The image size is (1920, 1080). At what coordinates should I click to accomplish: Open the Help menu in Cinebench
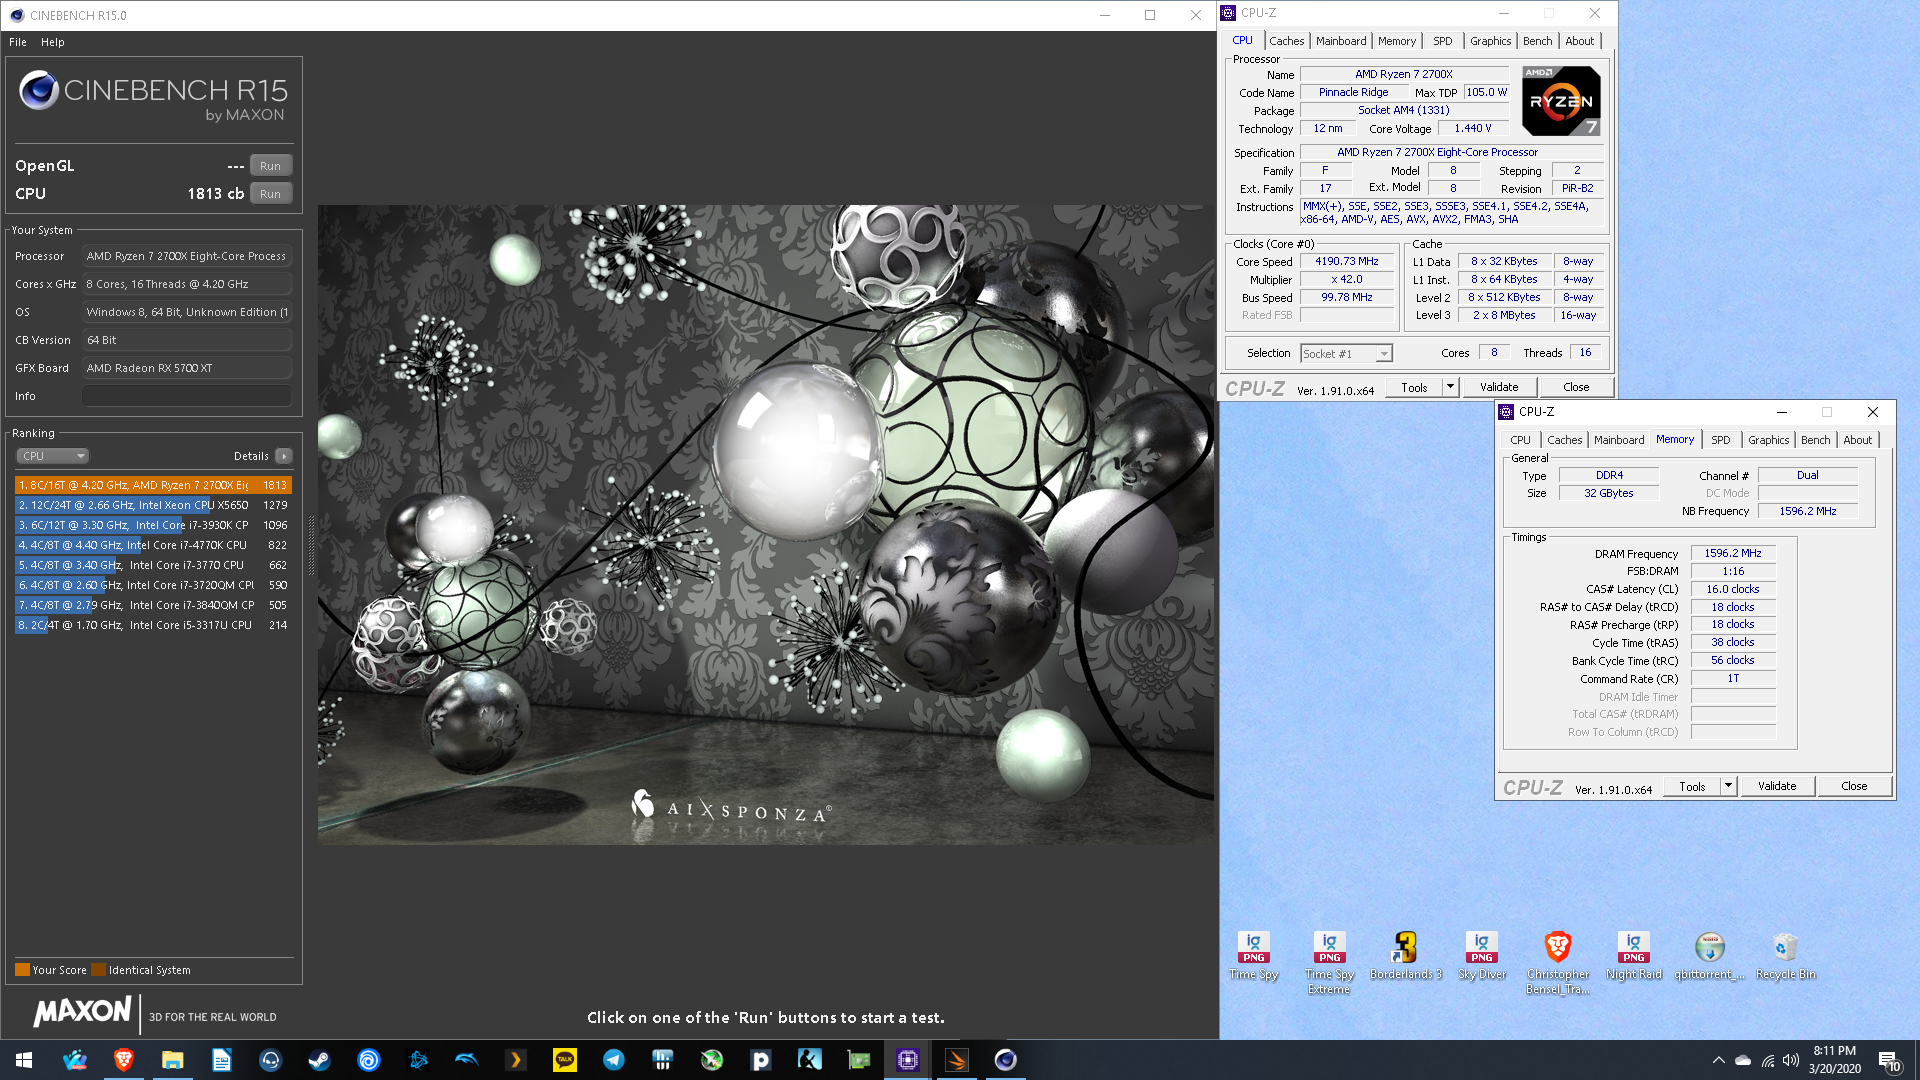pyautogui.click(x=53, y=42)
